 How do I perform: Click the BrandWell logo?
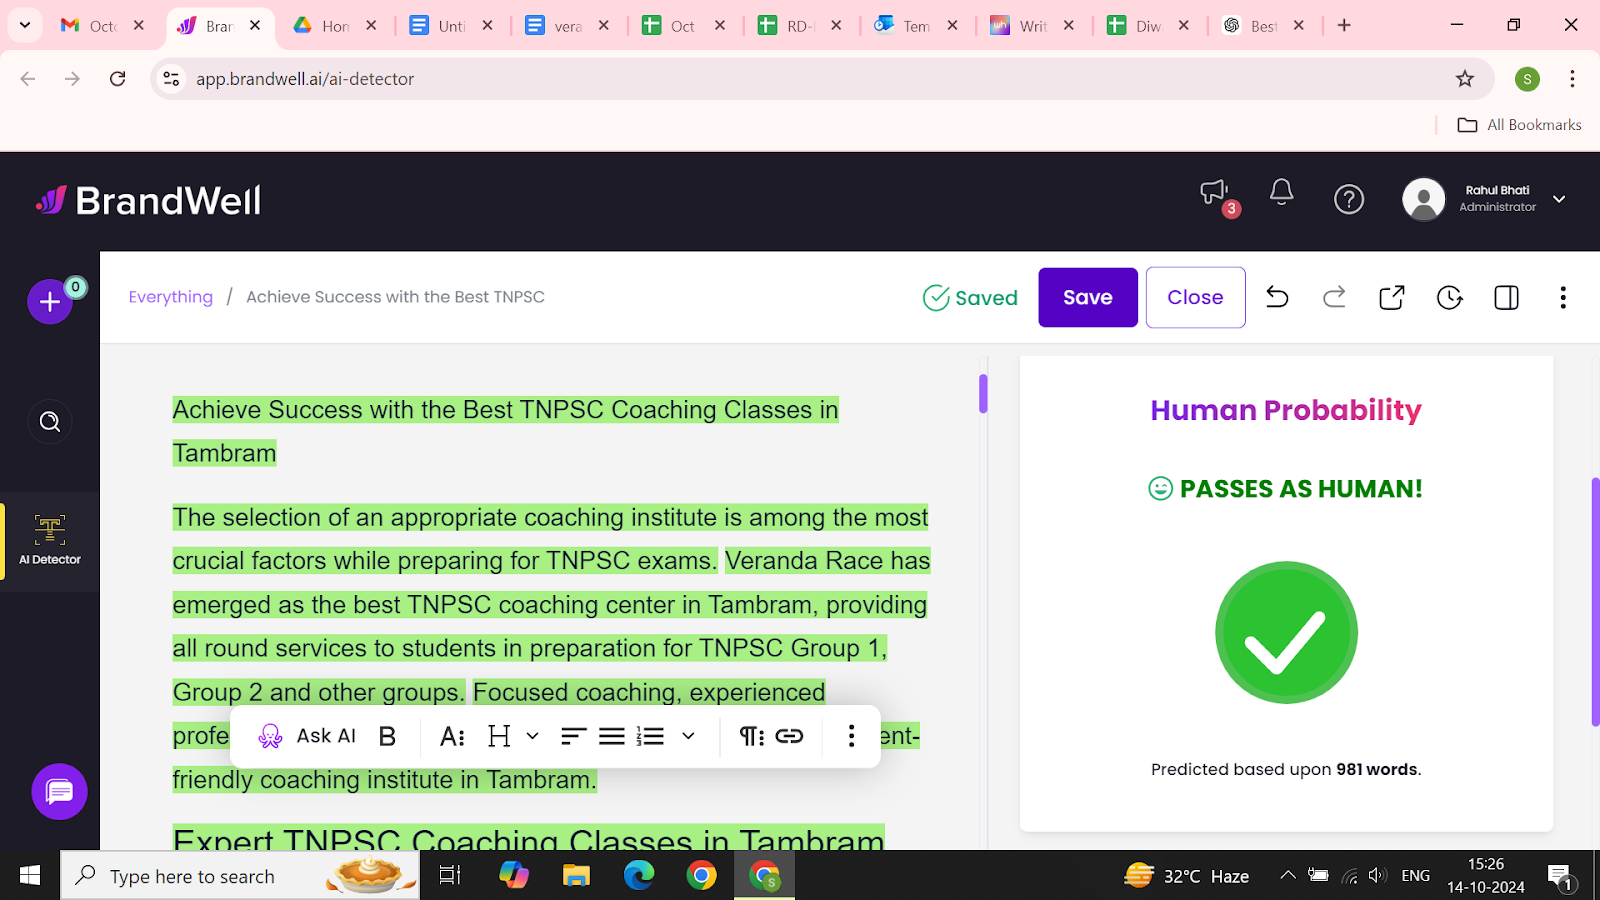[x=148, y=201]
